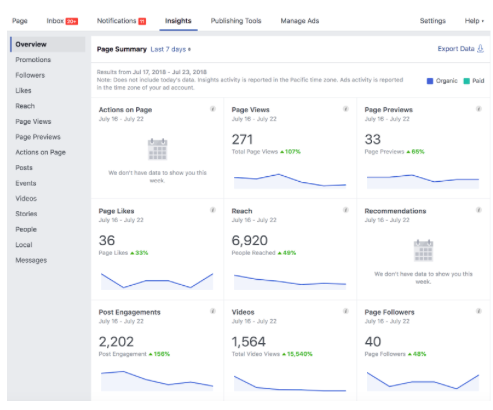Click the Page Views line chart
493x410 pixels.
tap(290, 181)
